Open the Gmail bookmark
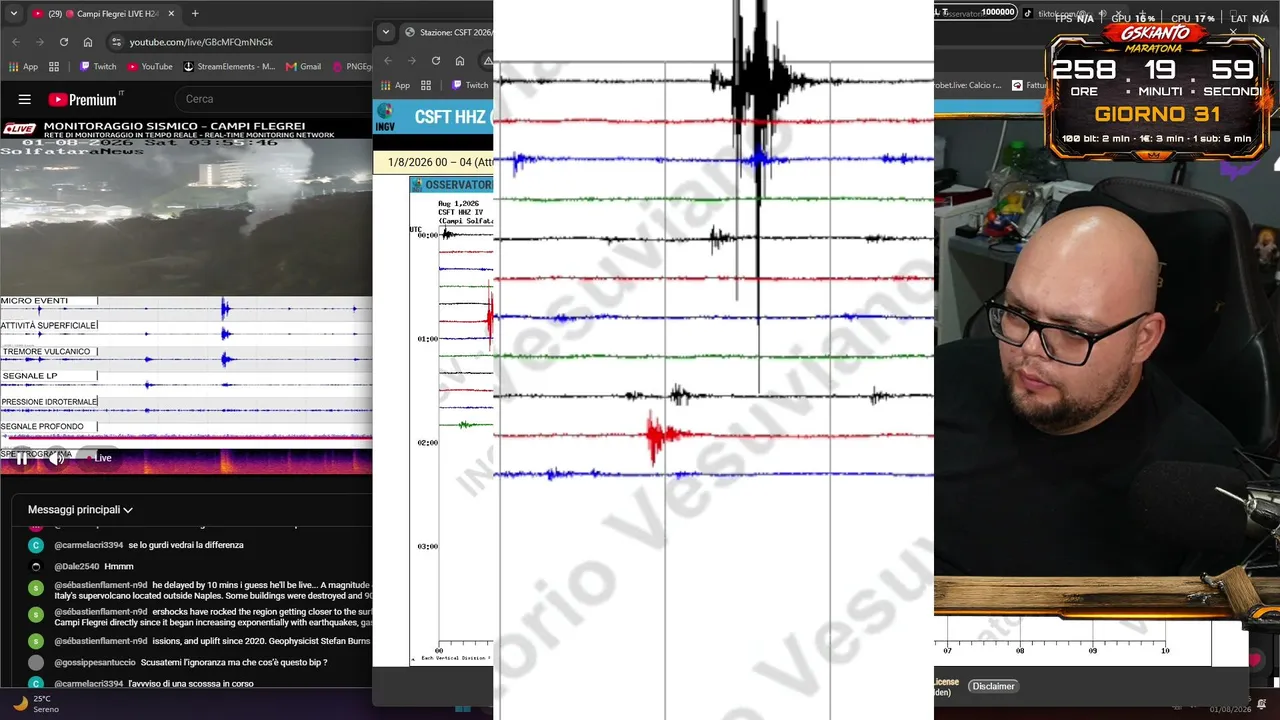1280x720 pixels. (x=303, y=67)
